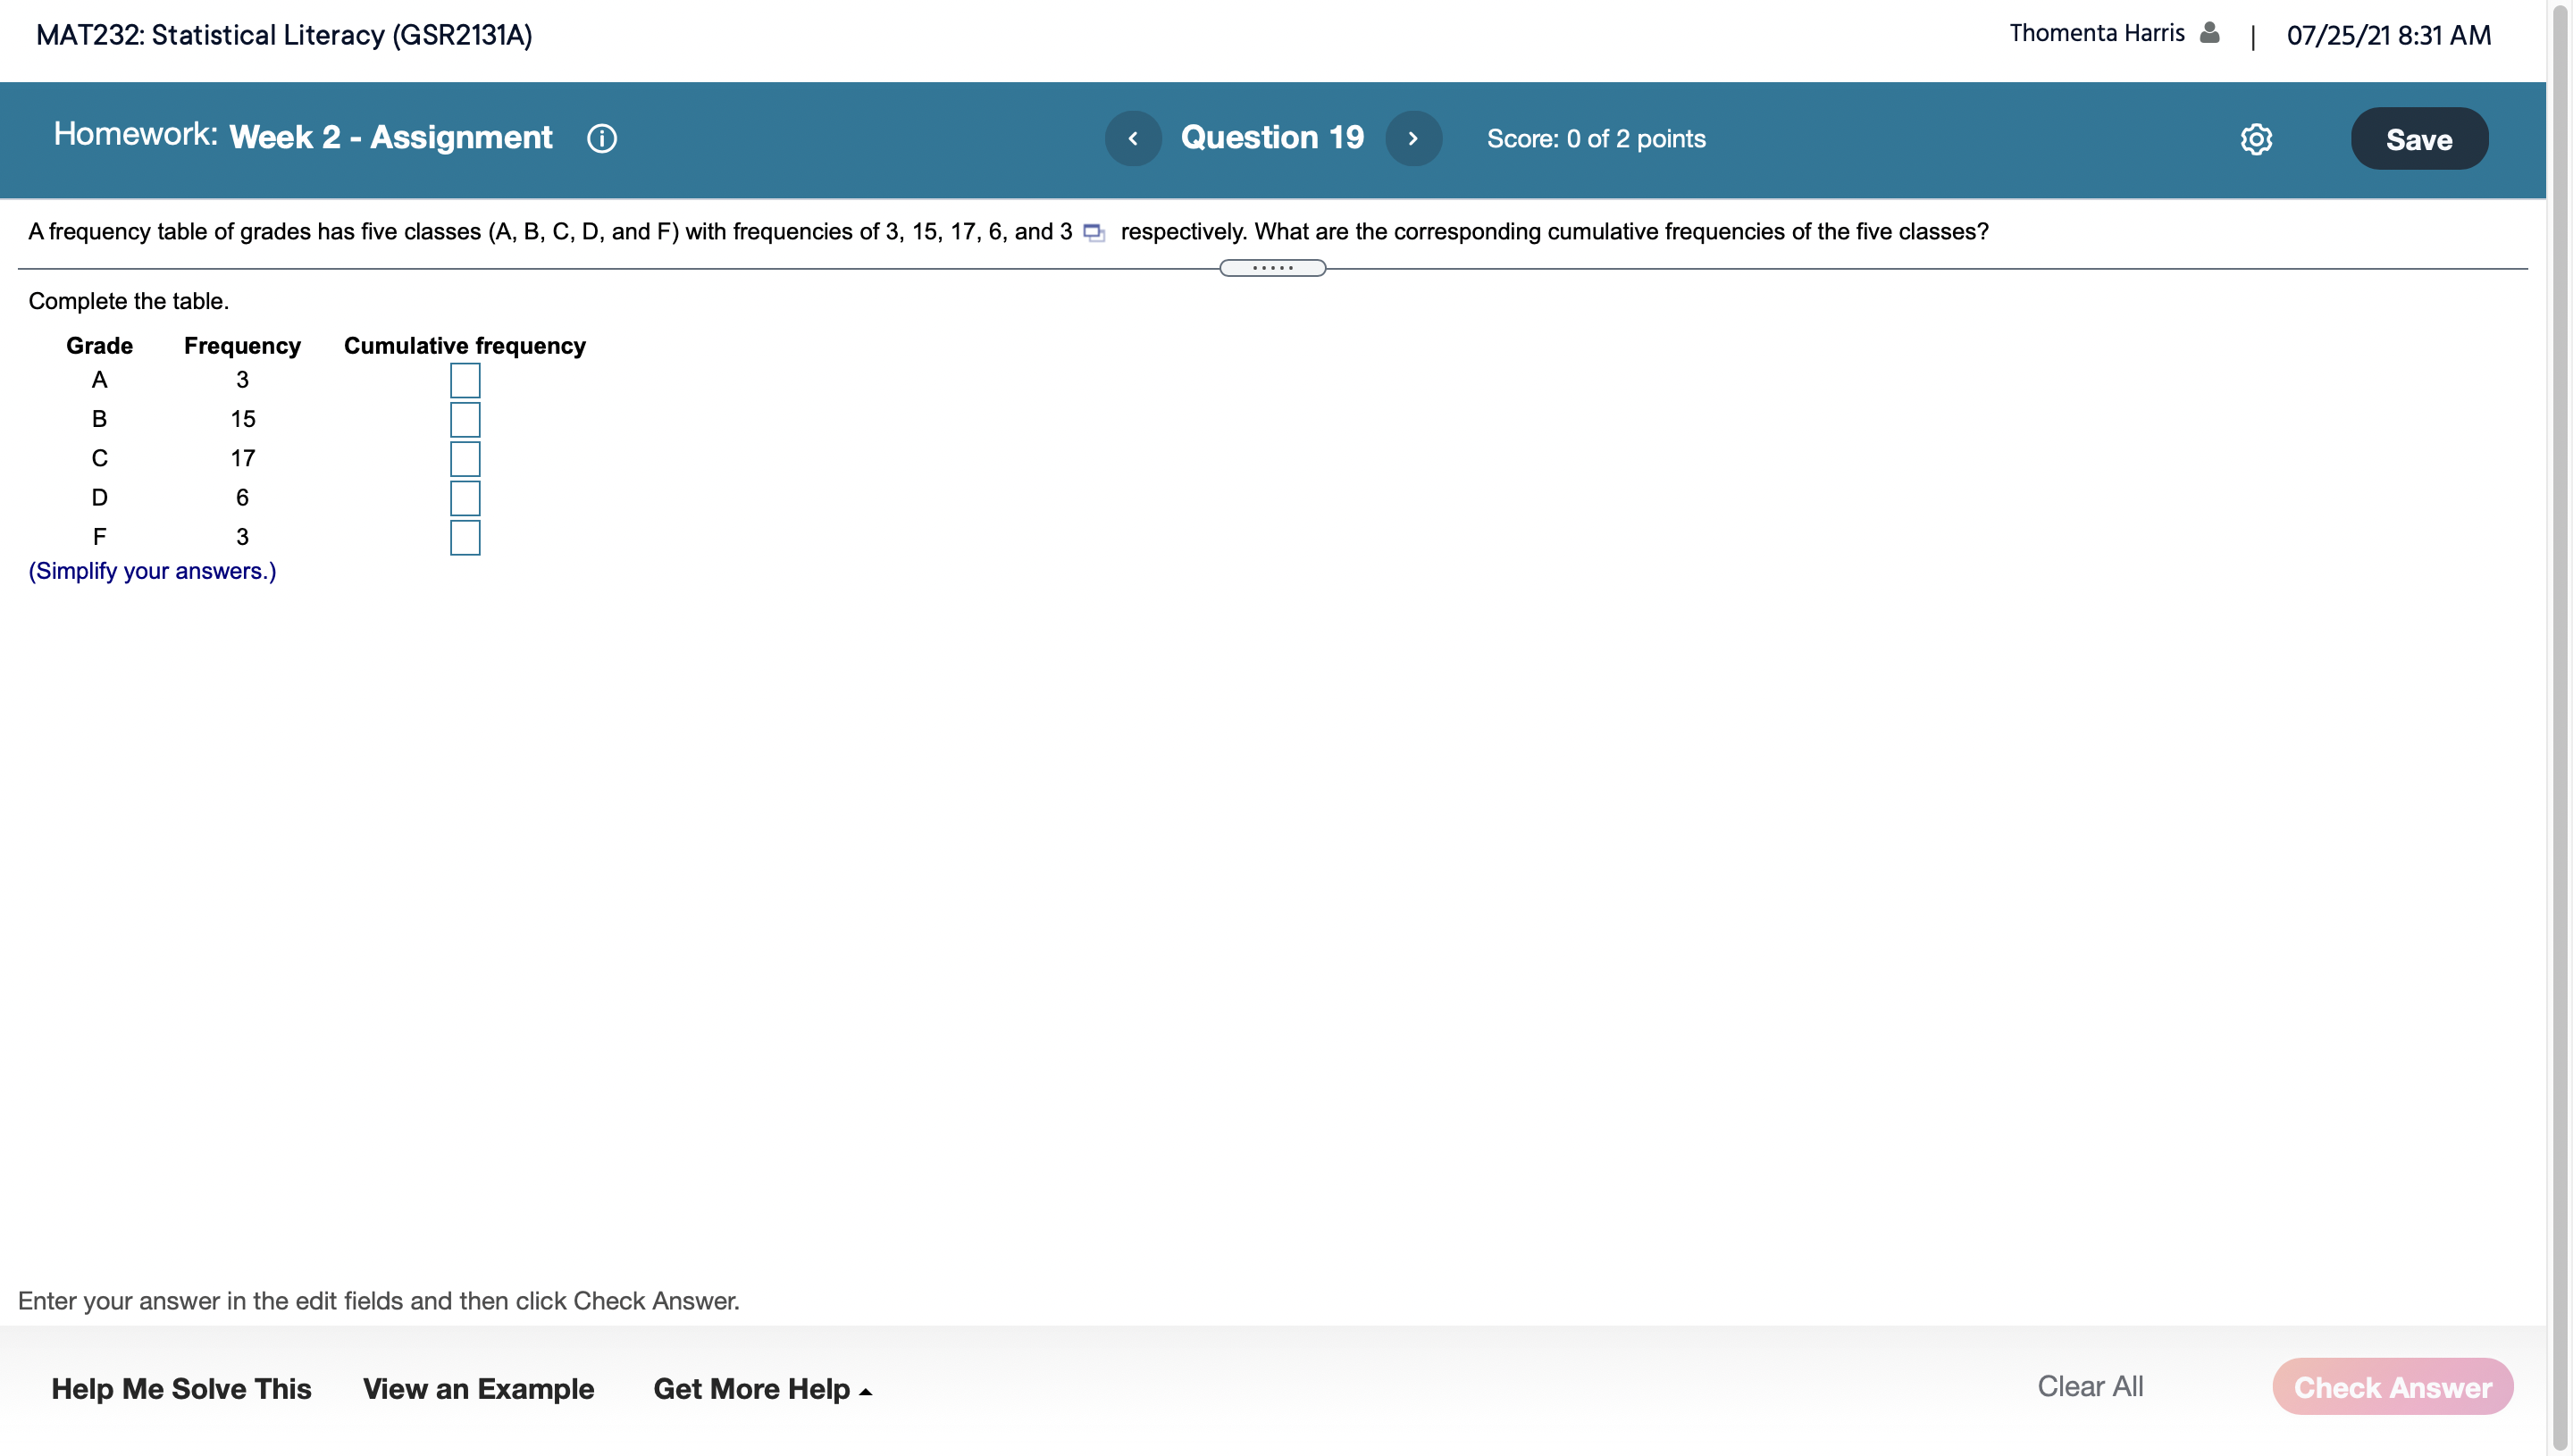
Task: Click the cumulative frequency field for grade A
Action: [x=465, y=380]
